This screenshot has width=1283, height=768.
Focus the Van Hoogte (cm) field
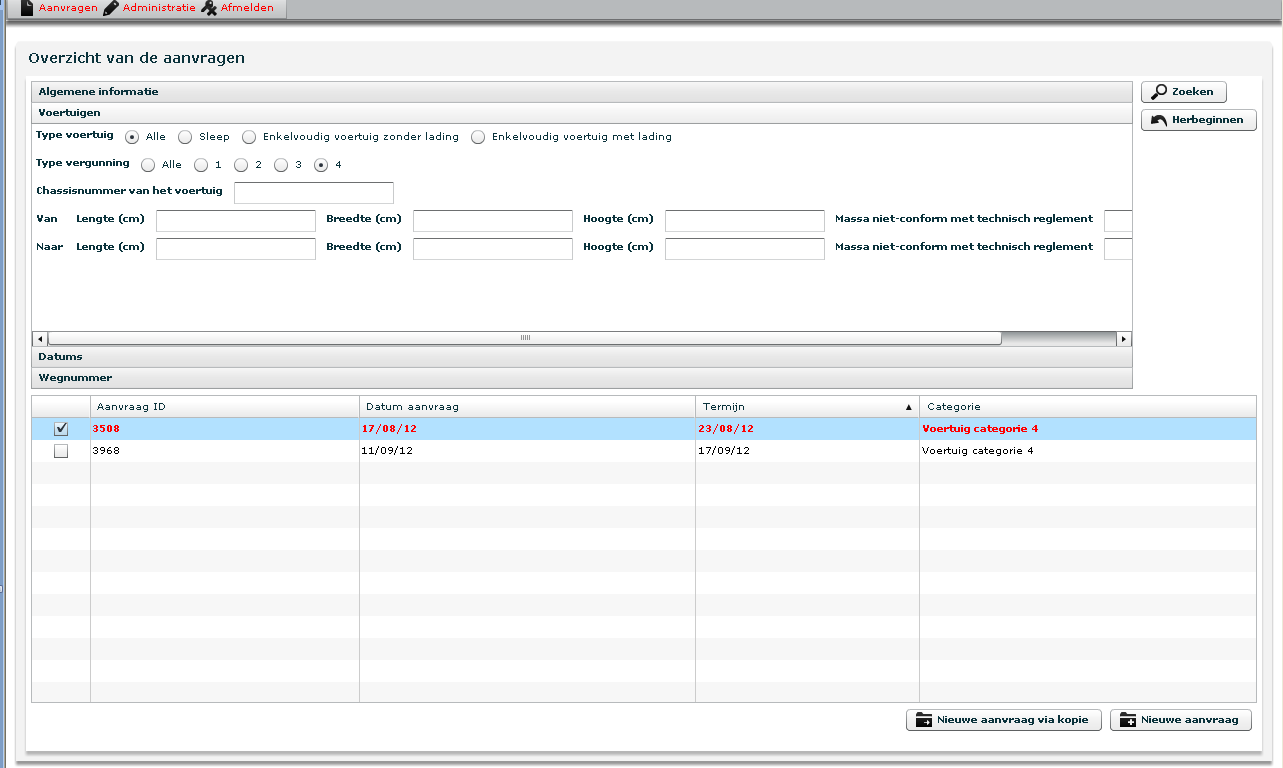[x=745, y=221]
